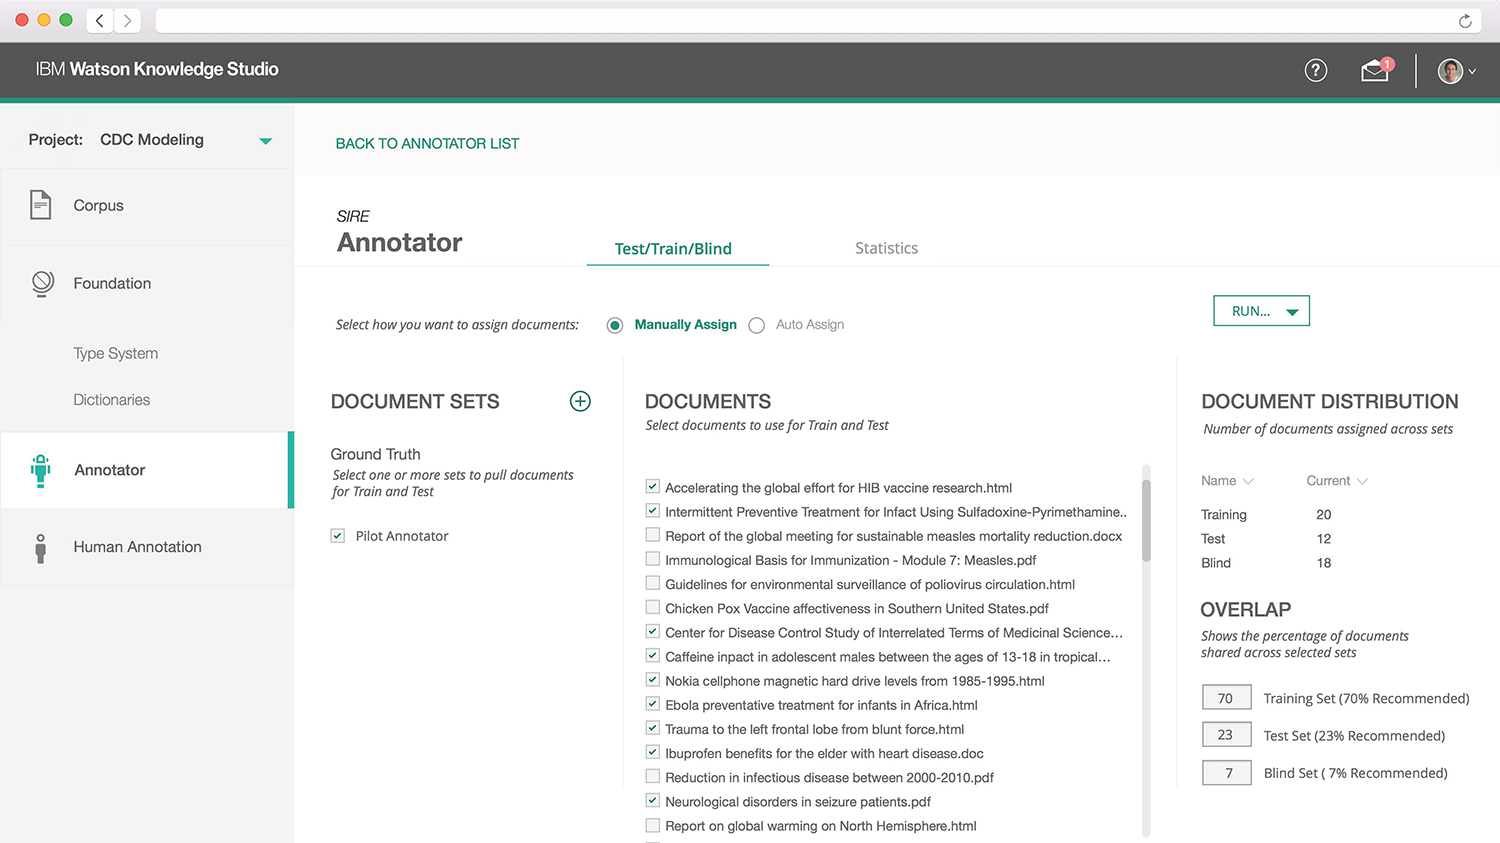The image size is (1500, 843).
Task: Open Dictionaries in the sidebar
Action: point(112,400)
